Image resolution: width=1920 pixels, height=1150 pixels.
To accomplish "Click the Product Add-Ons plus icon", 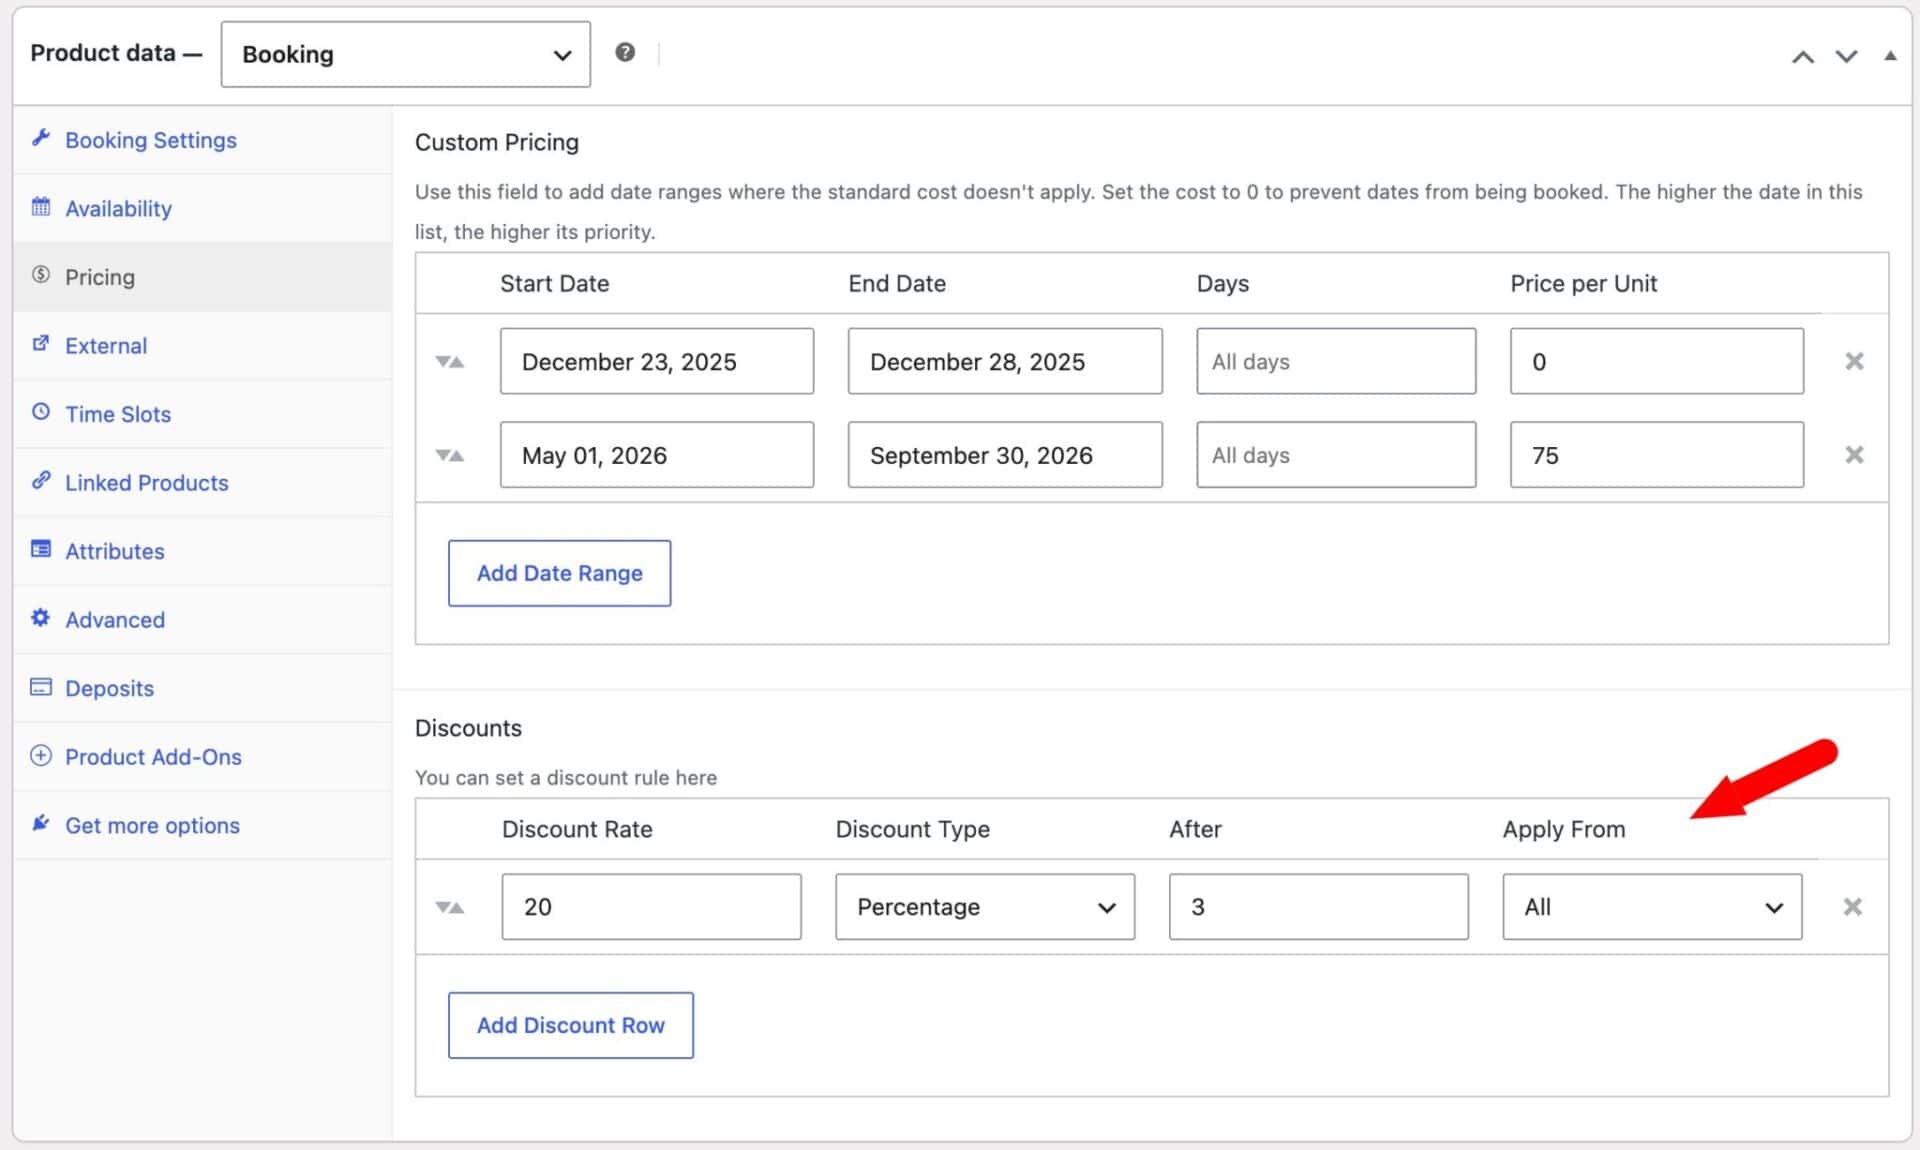I will [x=41, y=755].
